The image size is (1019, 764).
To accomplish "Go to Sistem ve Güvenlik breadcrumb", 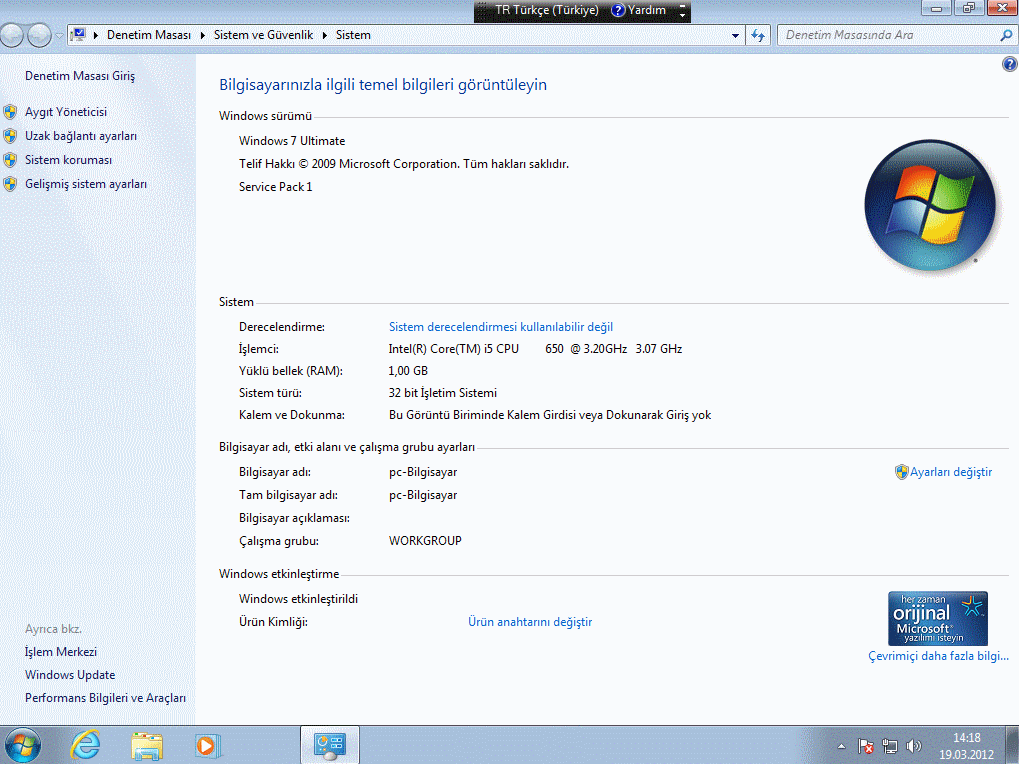I will click(263, 35).
